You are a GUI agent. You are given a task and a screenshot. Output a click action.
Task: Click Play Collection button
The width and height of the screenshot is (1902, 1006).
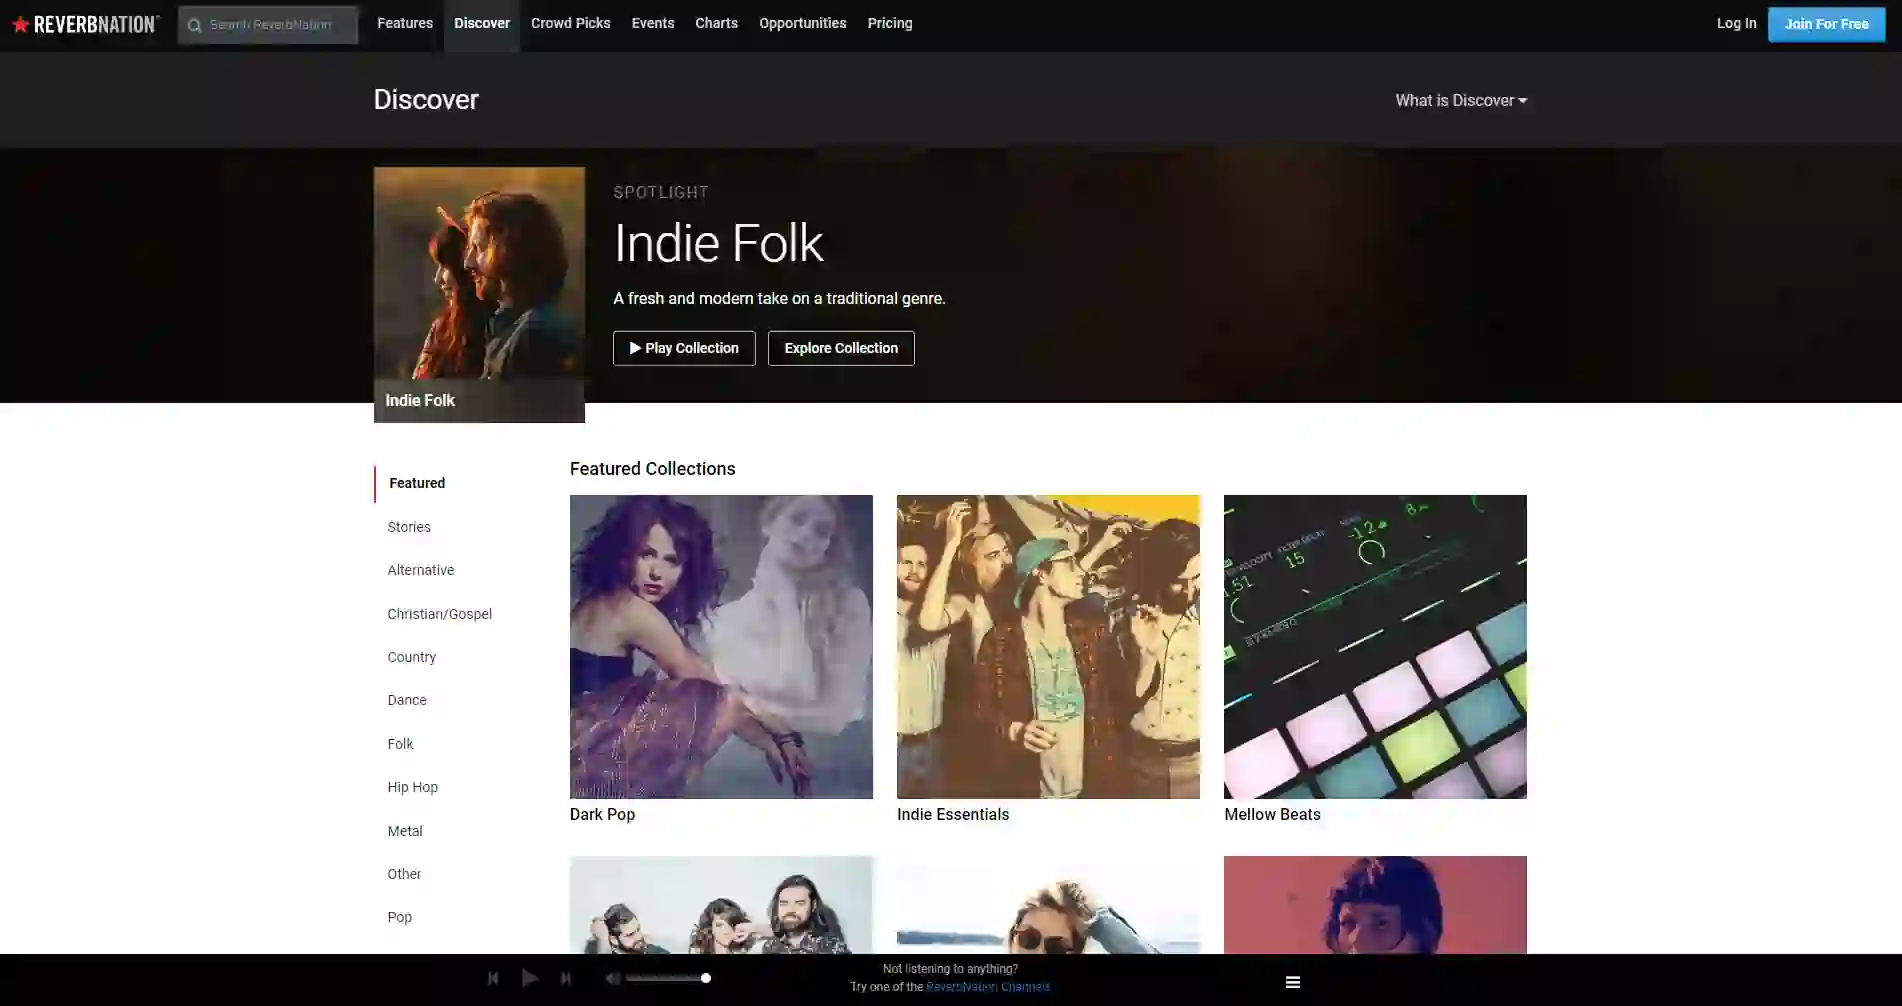coord(684,348)
